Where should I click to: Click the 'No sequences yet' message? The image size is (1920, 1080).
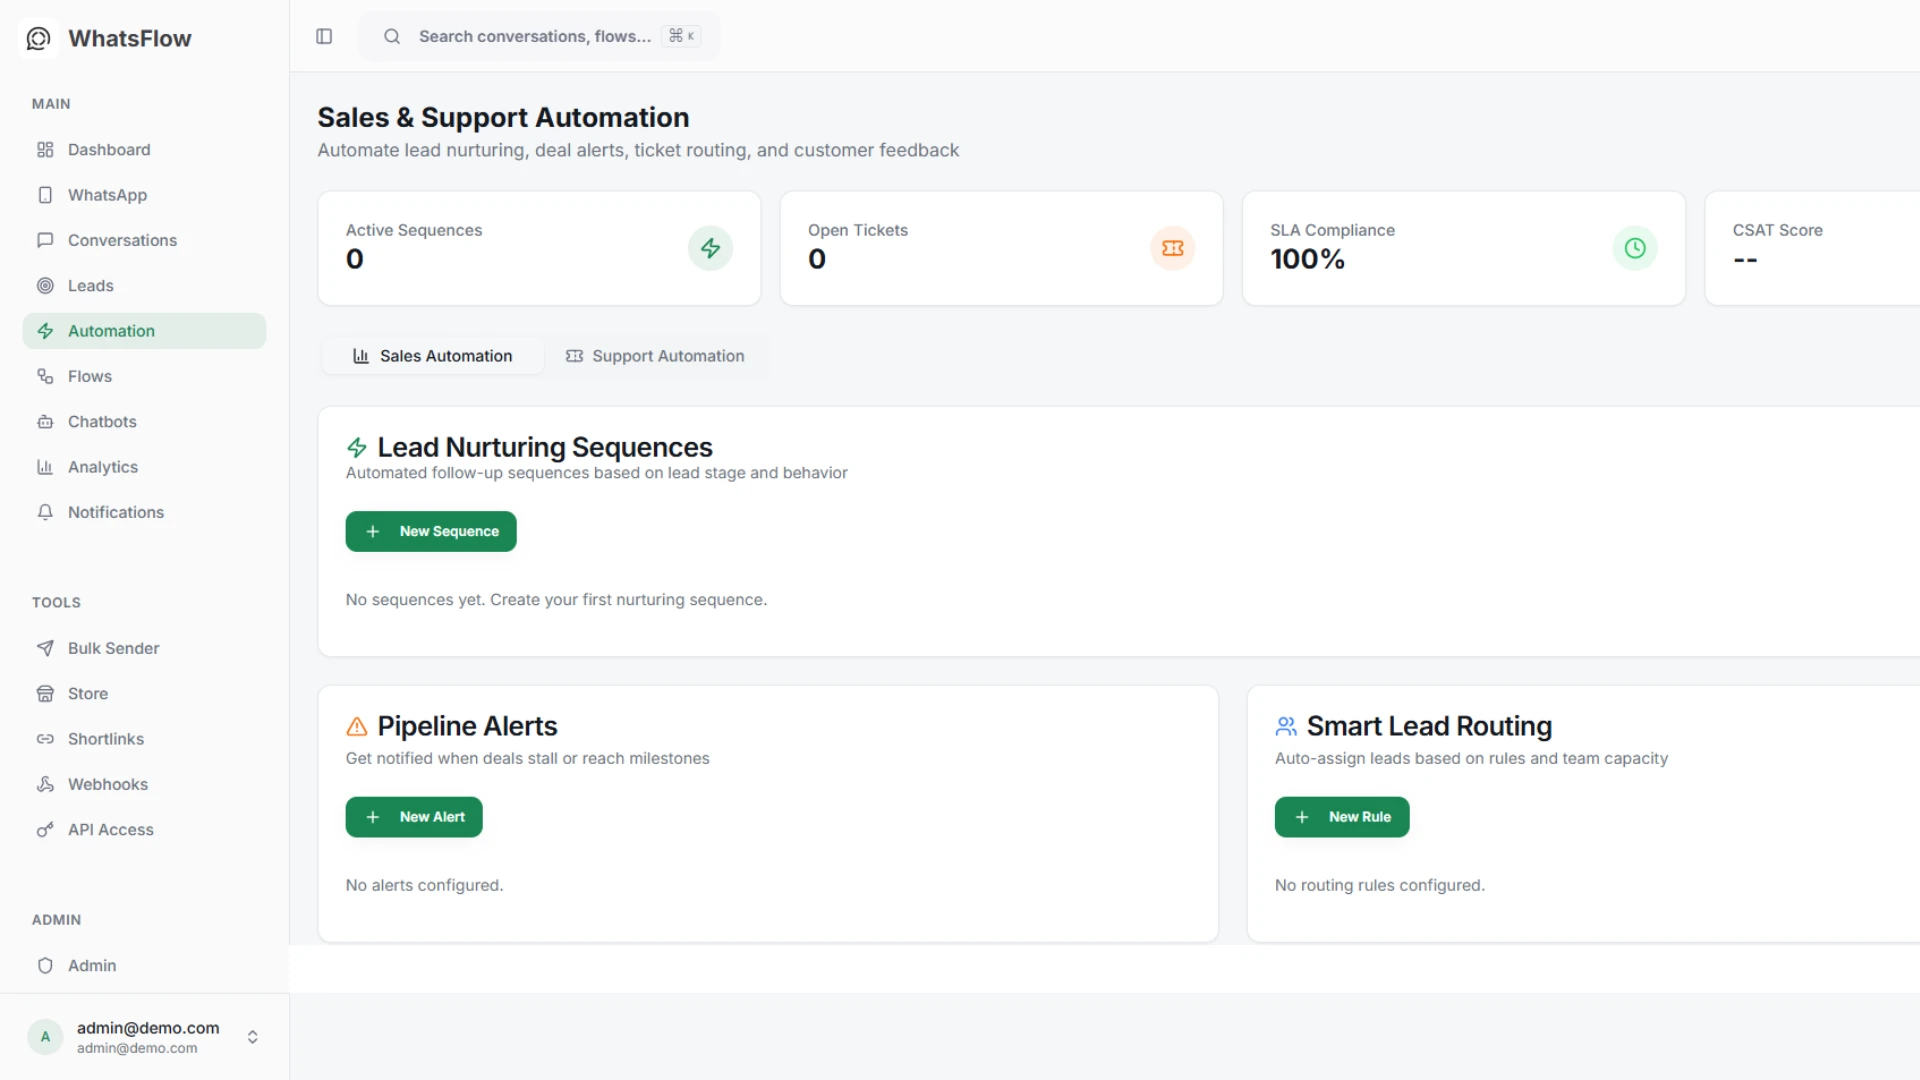click(x=556, y=600)
